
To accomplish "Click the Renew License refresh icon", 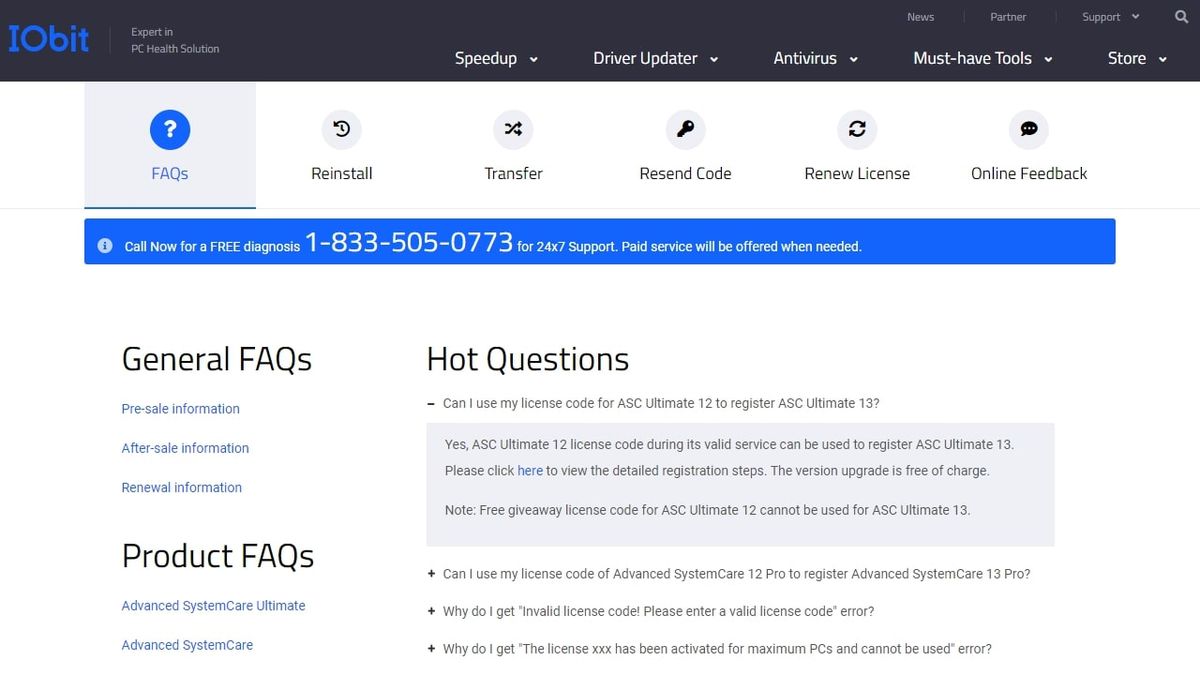I will [857, 129].
